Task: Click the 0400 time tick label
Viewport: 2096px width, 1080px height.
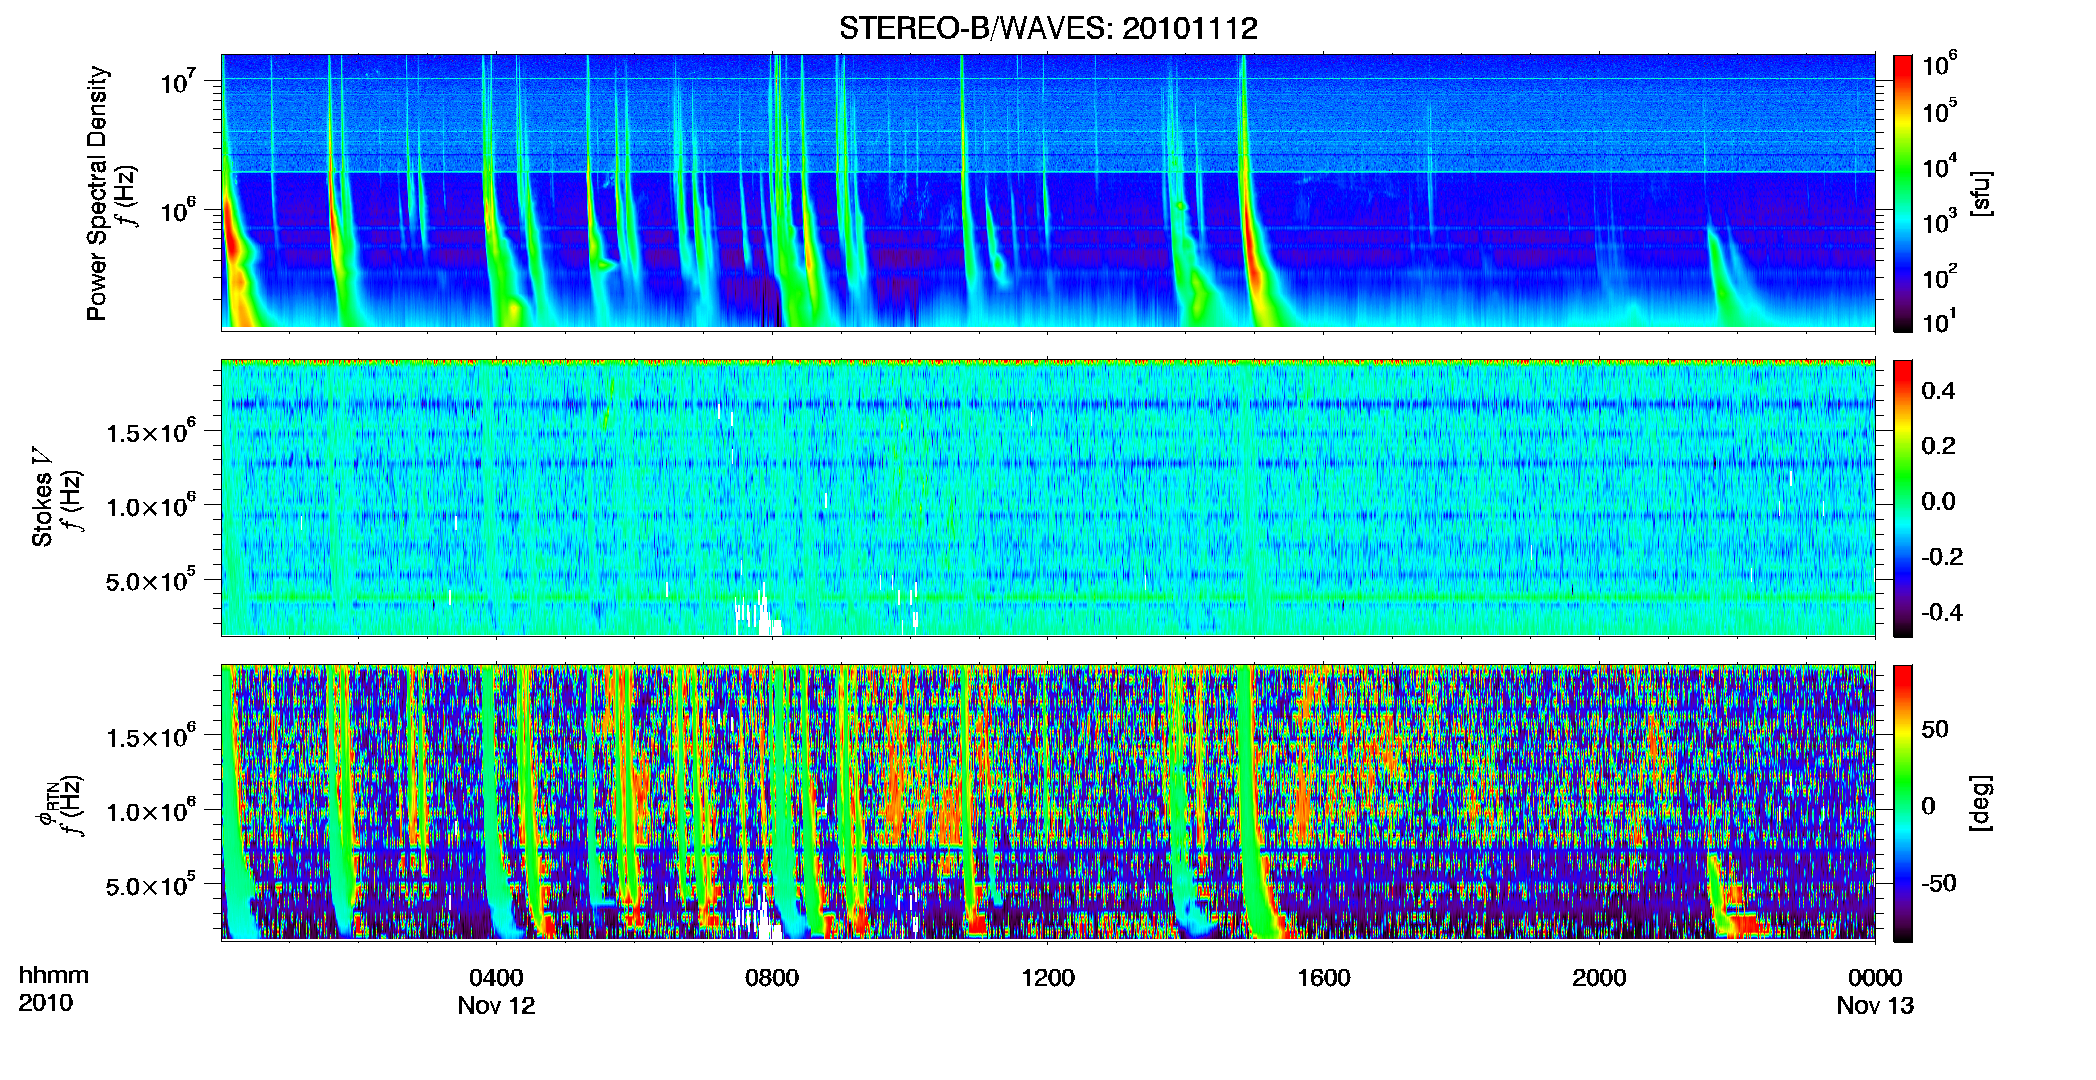Action: (496, 978)
